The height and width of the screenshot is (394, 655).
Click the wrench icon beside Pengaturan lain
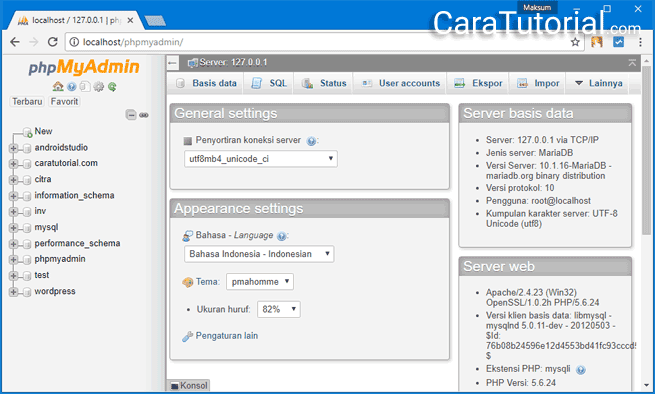(x=188, y=336)
